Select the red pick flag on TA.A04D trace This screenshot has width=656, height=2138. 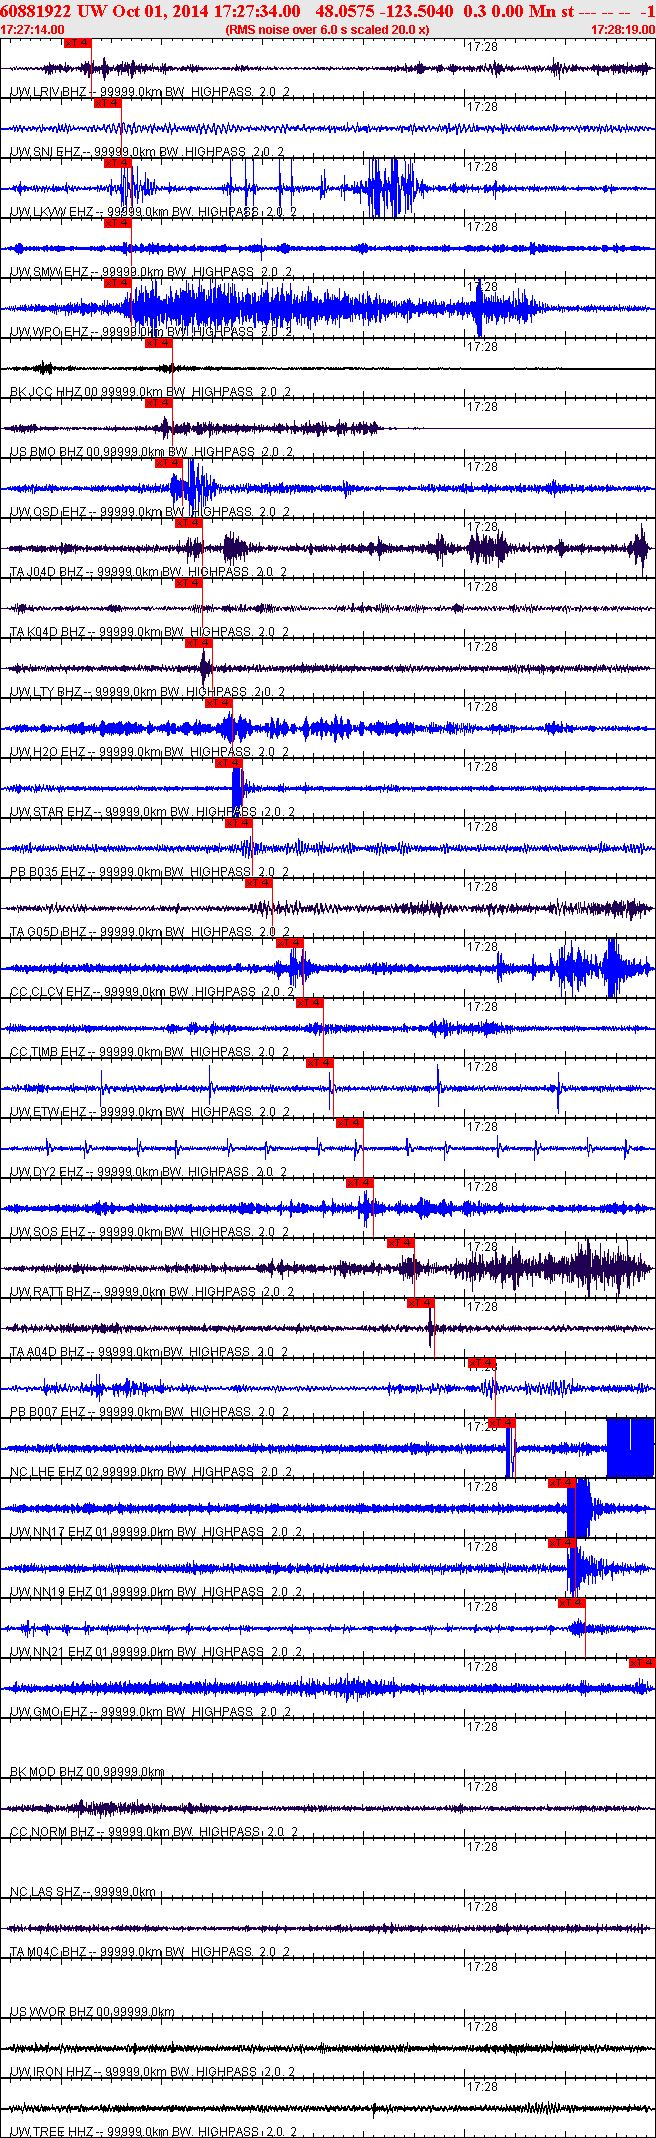(x=420, y=1303)
